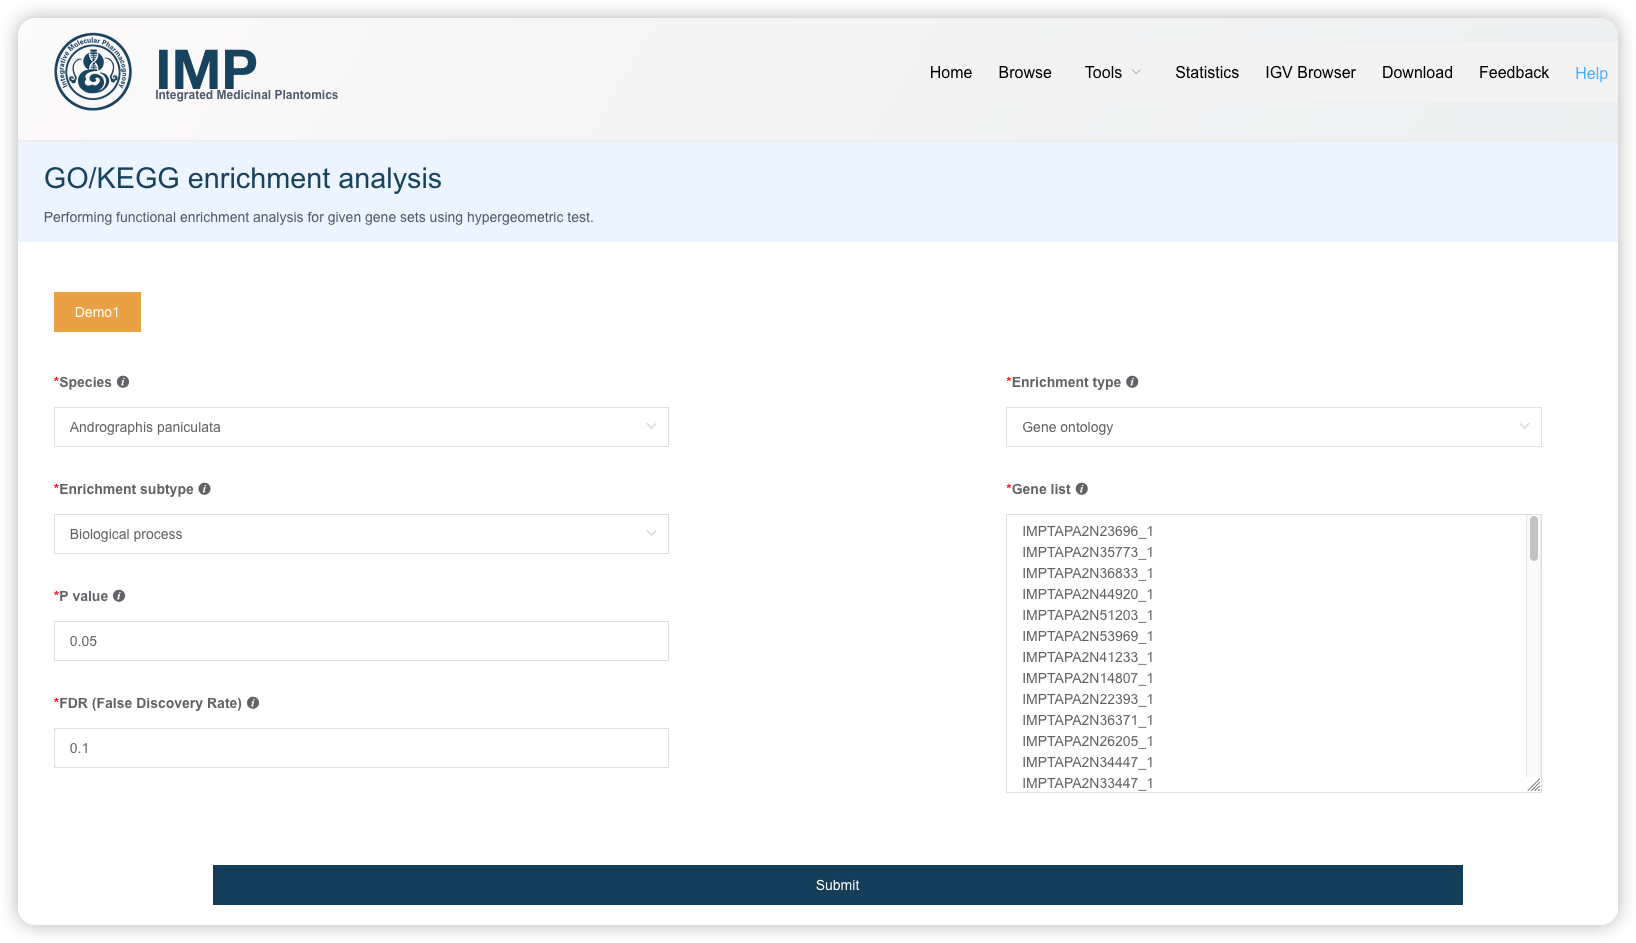Viewport: 1636px width, 943px height.
Task: Expand the Tools menu chevron
Action: coord(1136,72)
